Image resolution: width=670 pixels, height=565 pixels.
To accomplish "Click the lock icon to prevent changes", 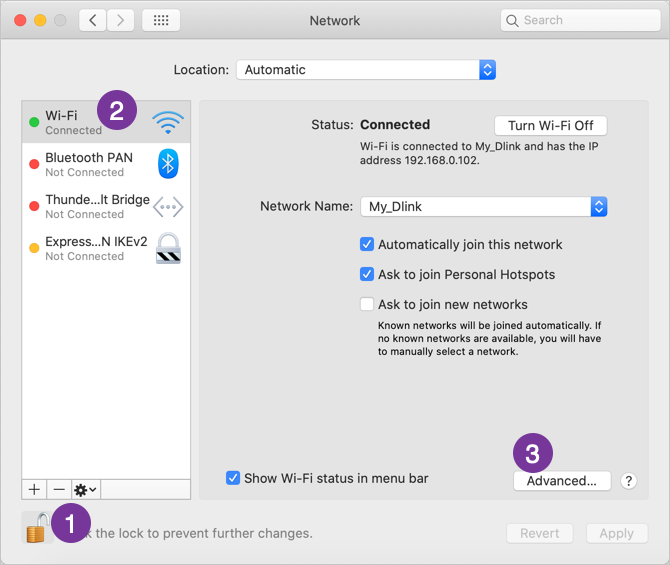I will pos(35,528).
